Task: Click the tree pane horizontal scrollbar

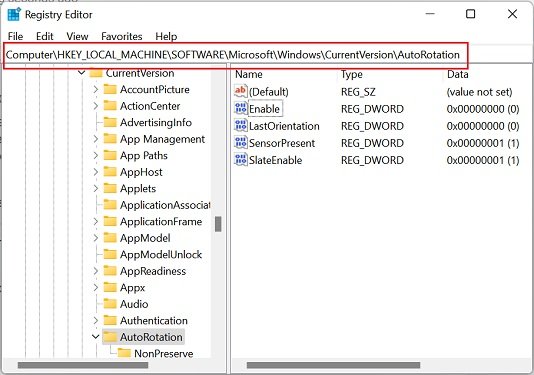Action: (x=83, y=365)
